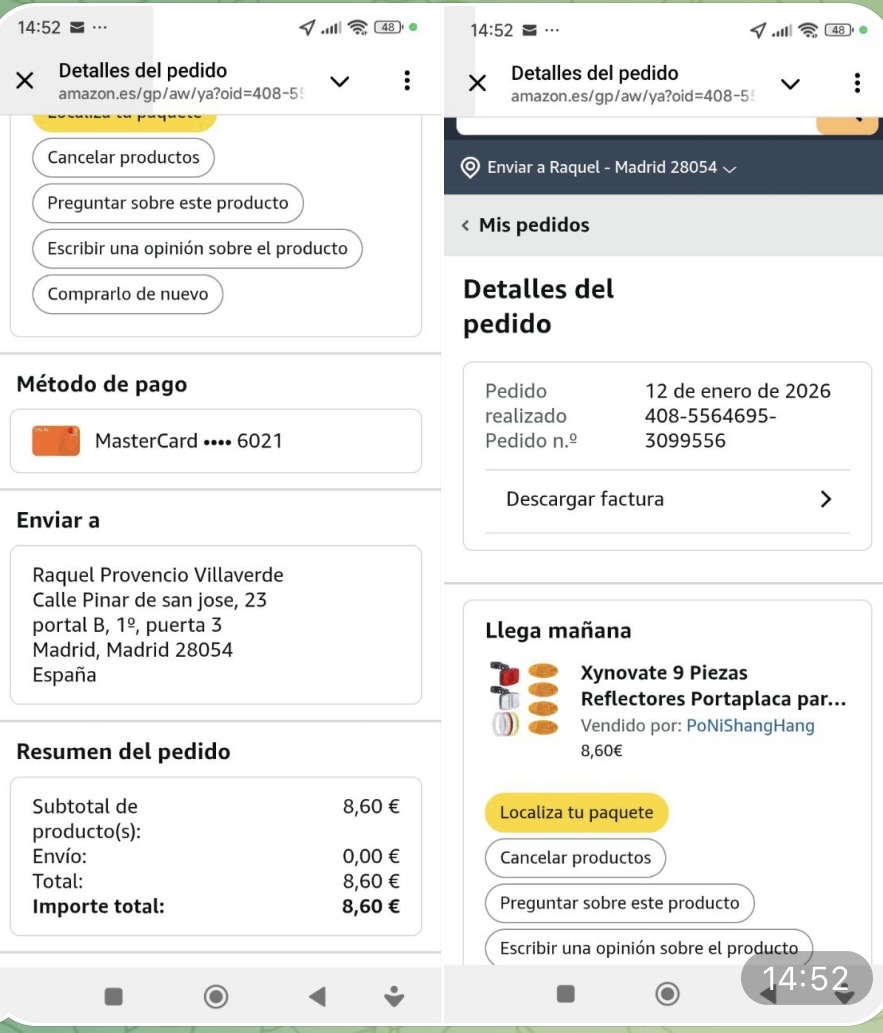This screenshot has height=1033, width=883.
Task: Click the location pin icon beside Enviar a Raquel
Action: 470,167
